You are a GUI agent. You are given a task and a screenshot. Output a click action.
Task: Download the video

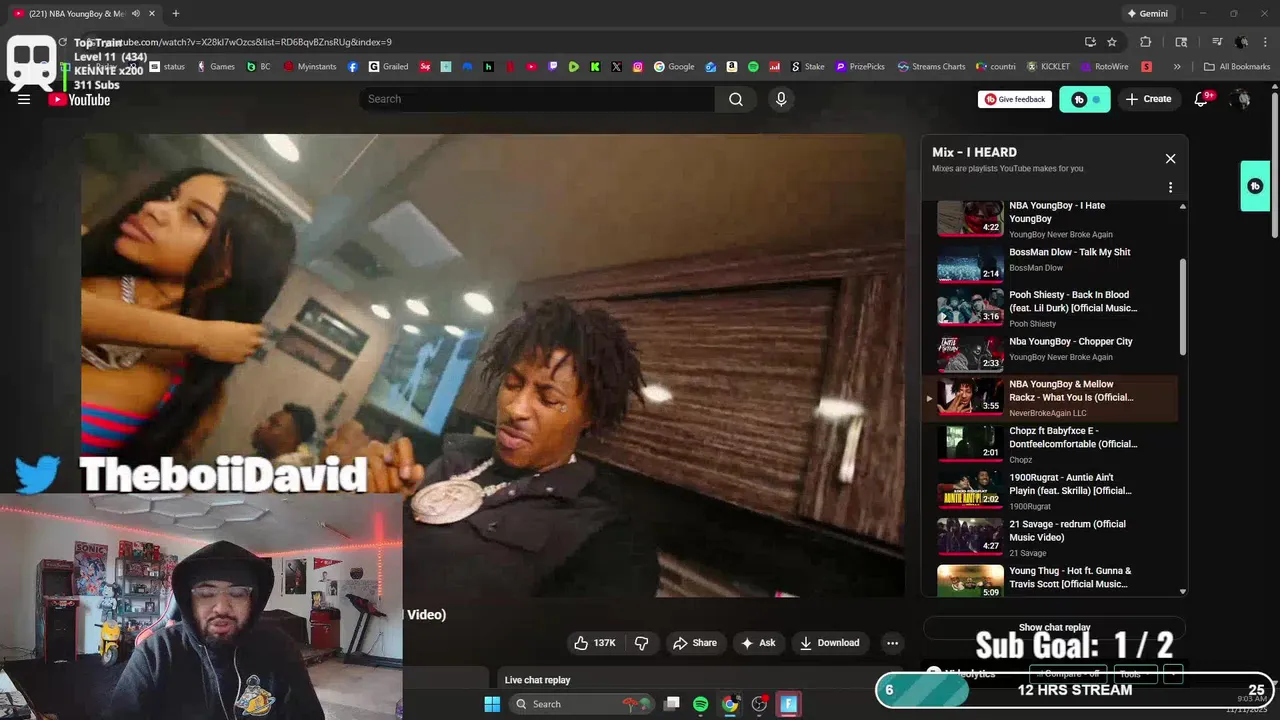coord(830,643)
